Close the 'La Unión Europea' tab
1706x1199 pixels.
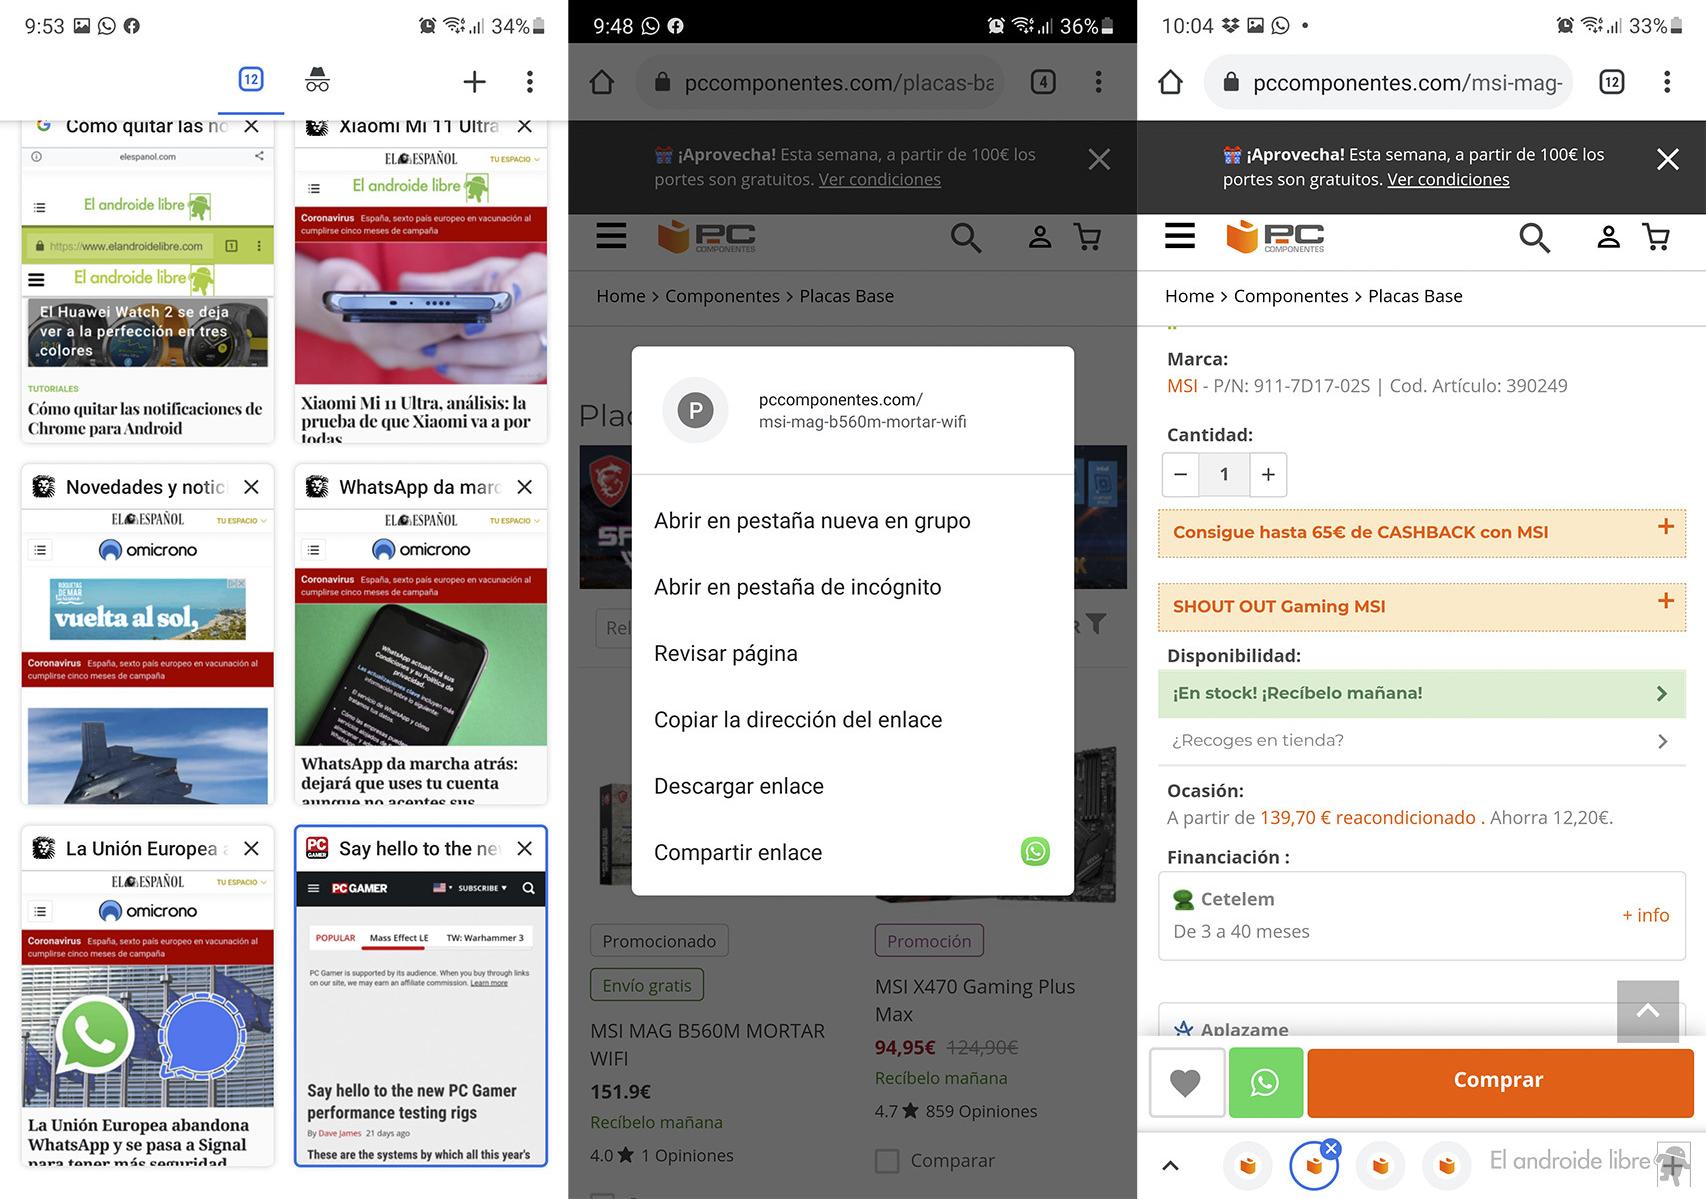[x=252, y=848]
